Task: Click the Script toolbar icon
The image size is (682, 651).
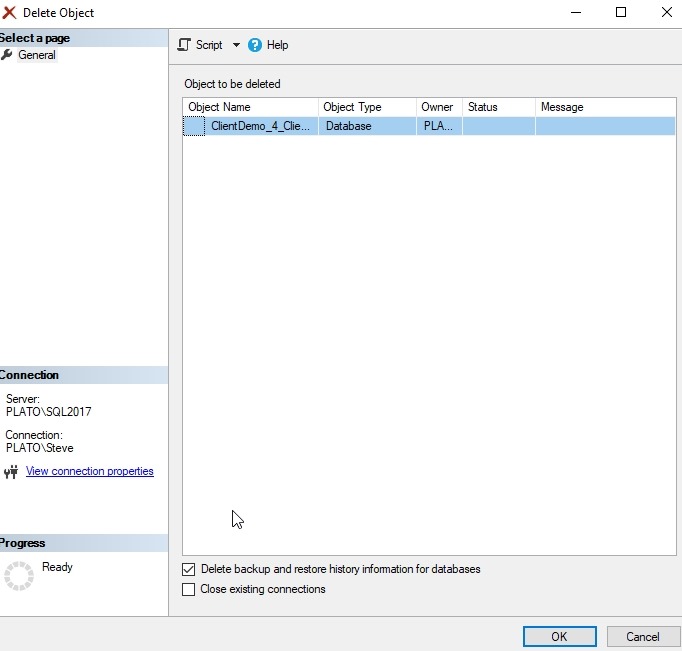Action: (x=184, y=45)
